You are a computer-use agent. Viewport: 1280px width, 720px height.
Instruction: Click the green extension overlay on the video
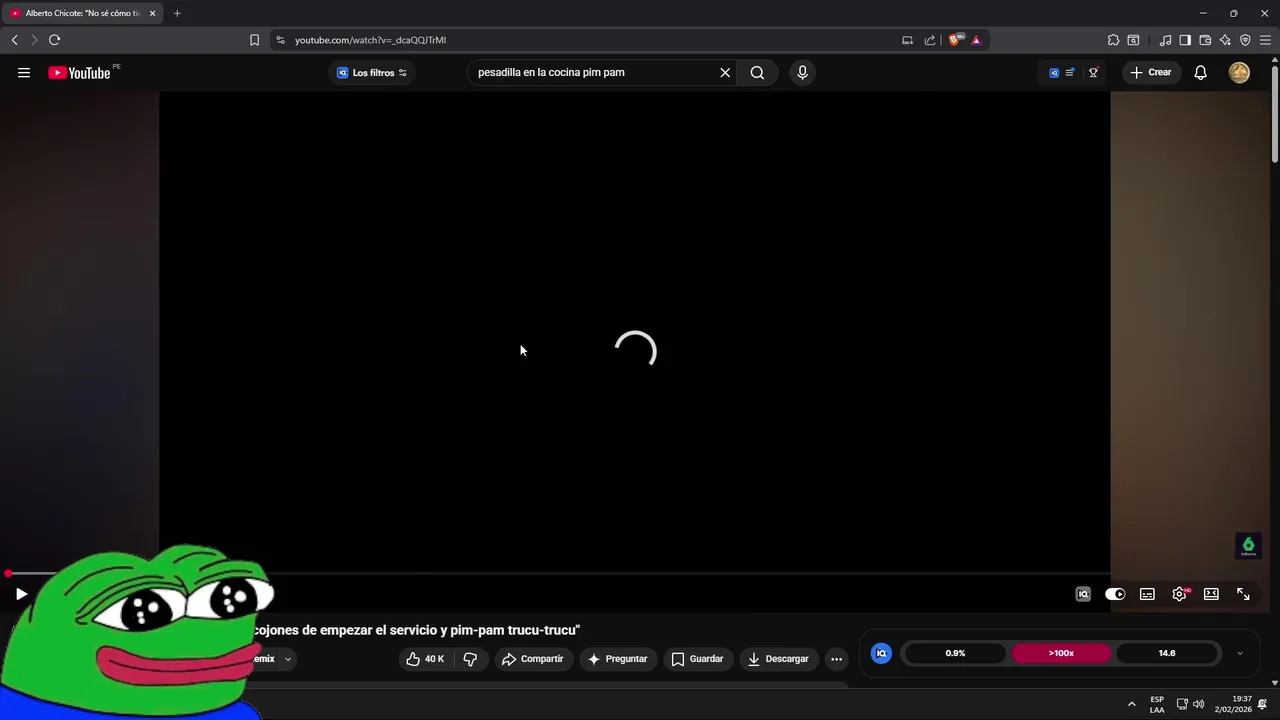[1248, 546]
